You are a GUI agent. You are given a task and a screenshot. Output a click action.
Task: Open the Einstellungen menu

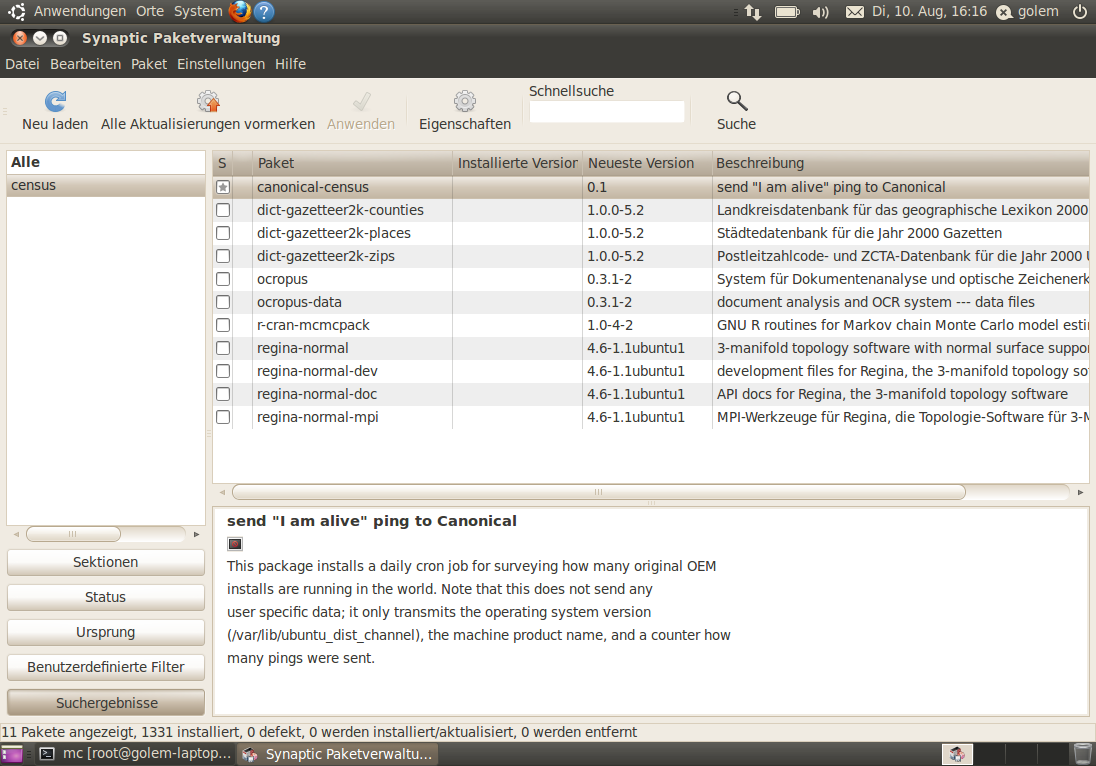tap(221, 64)
